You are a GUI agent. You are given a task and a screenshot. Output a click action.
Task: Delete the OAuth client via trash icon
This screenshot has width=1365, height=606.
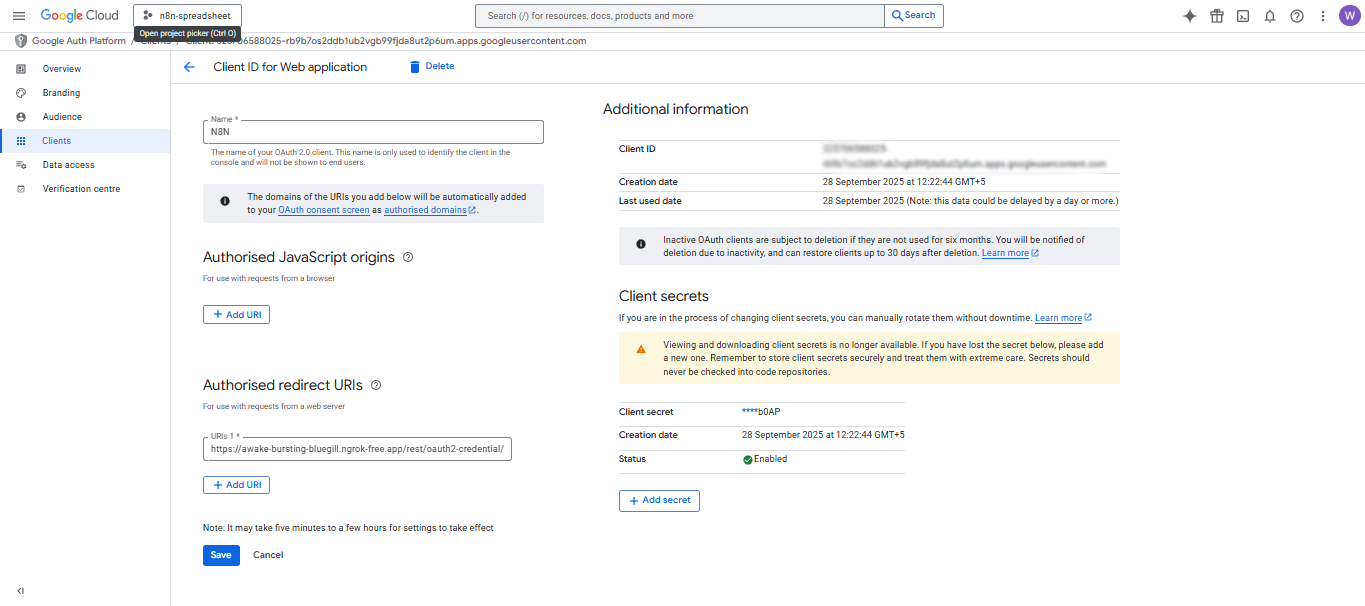click(415, 66)
